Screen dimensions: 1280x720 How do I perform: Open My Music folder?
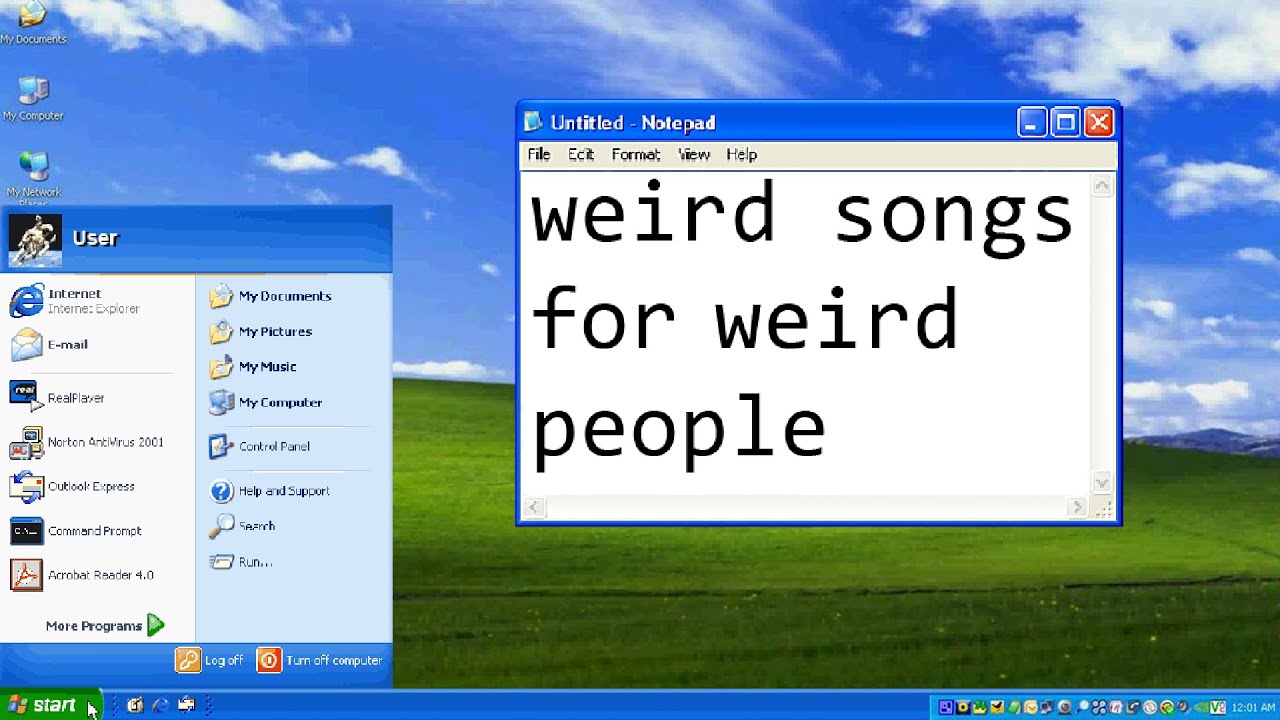pyautogui.click(x=253, y=367)
